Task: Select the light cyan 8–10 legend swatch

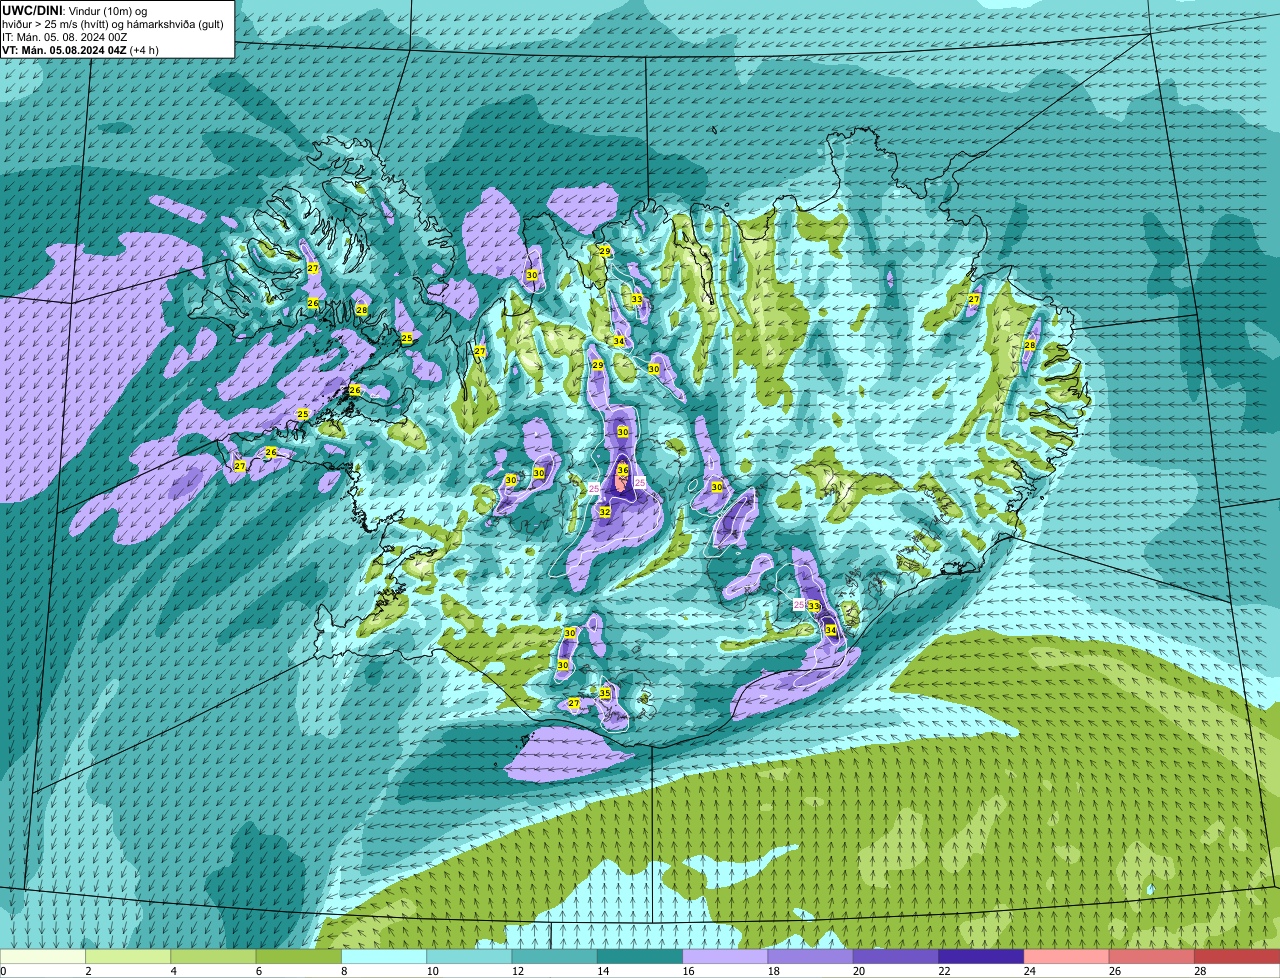Action: click(x=384, y=956)
